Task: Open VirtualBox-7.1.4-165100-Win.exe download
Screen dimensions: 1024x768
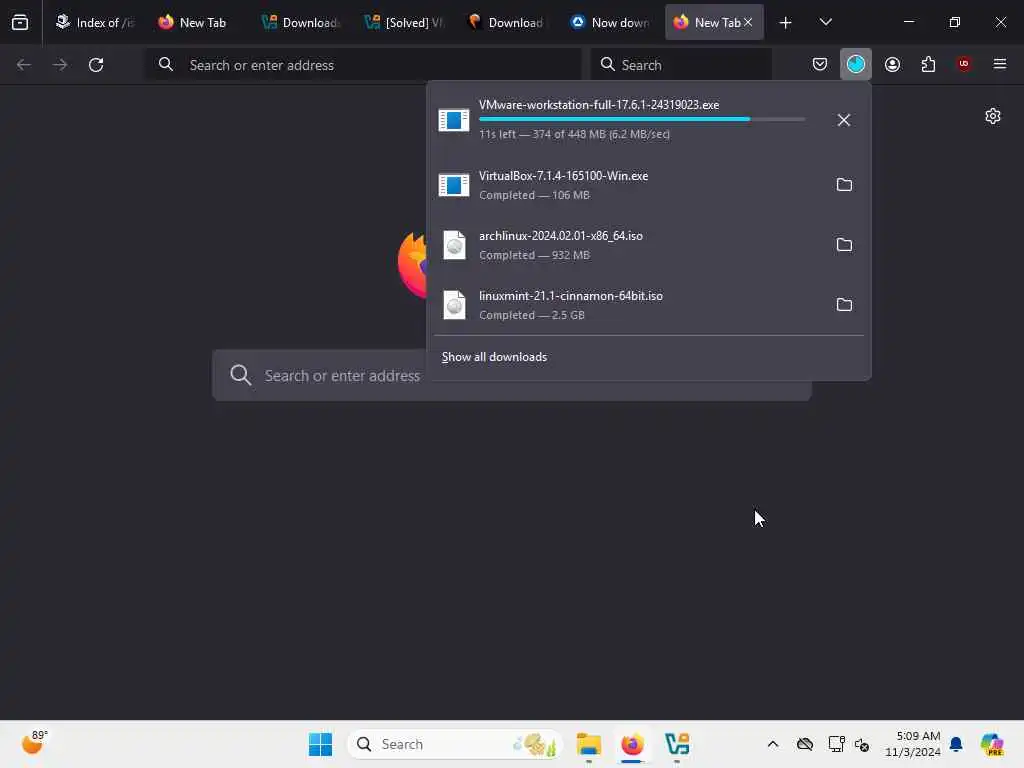Action: (627, 185)
